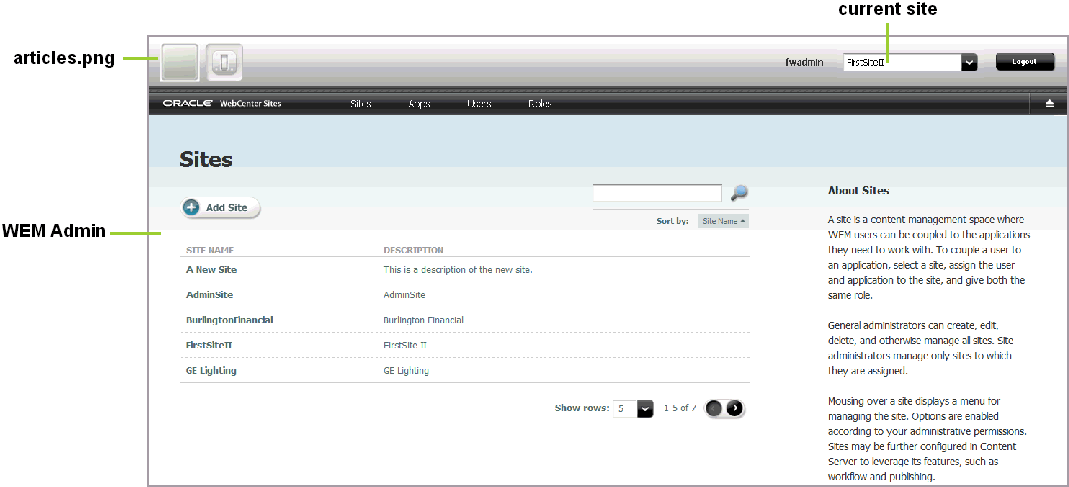Click the 'AdminSite' description cell
1069x487 pixels.
pos(404,295)
